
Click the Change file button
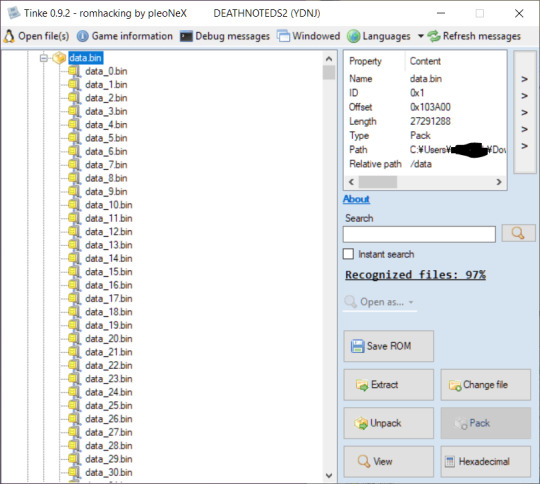click(486, 385)
